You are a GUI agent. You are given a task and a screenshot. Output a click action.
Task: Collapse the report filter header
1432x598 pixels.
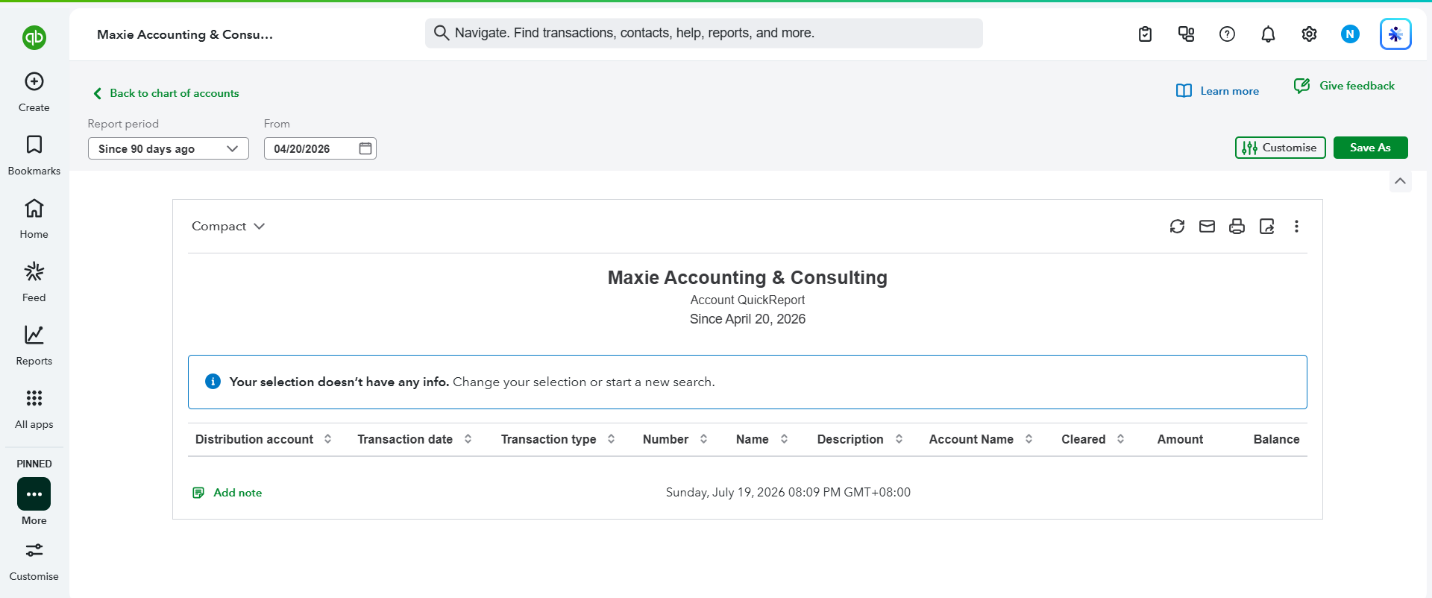[1400, 181]
